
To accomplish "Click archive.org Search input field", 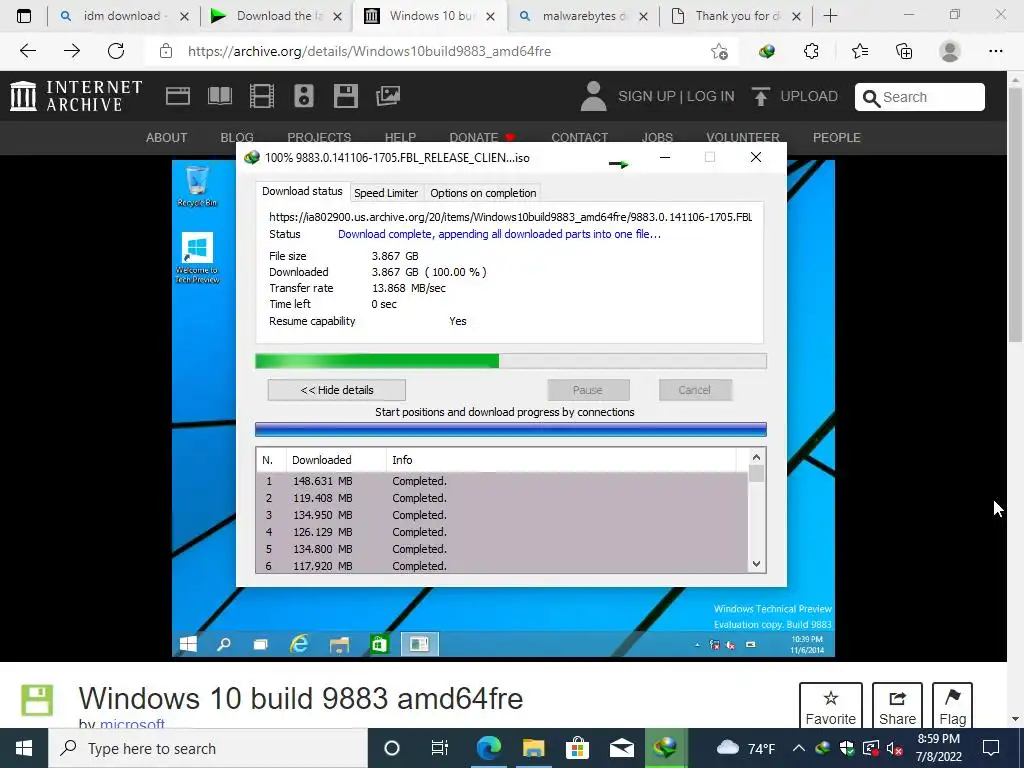I will 920,97.
